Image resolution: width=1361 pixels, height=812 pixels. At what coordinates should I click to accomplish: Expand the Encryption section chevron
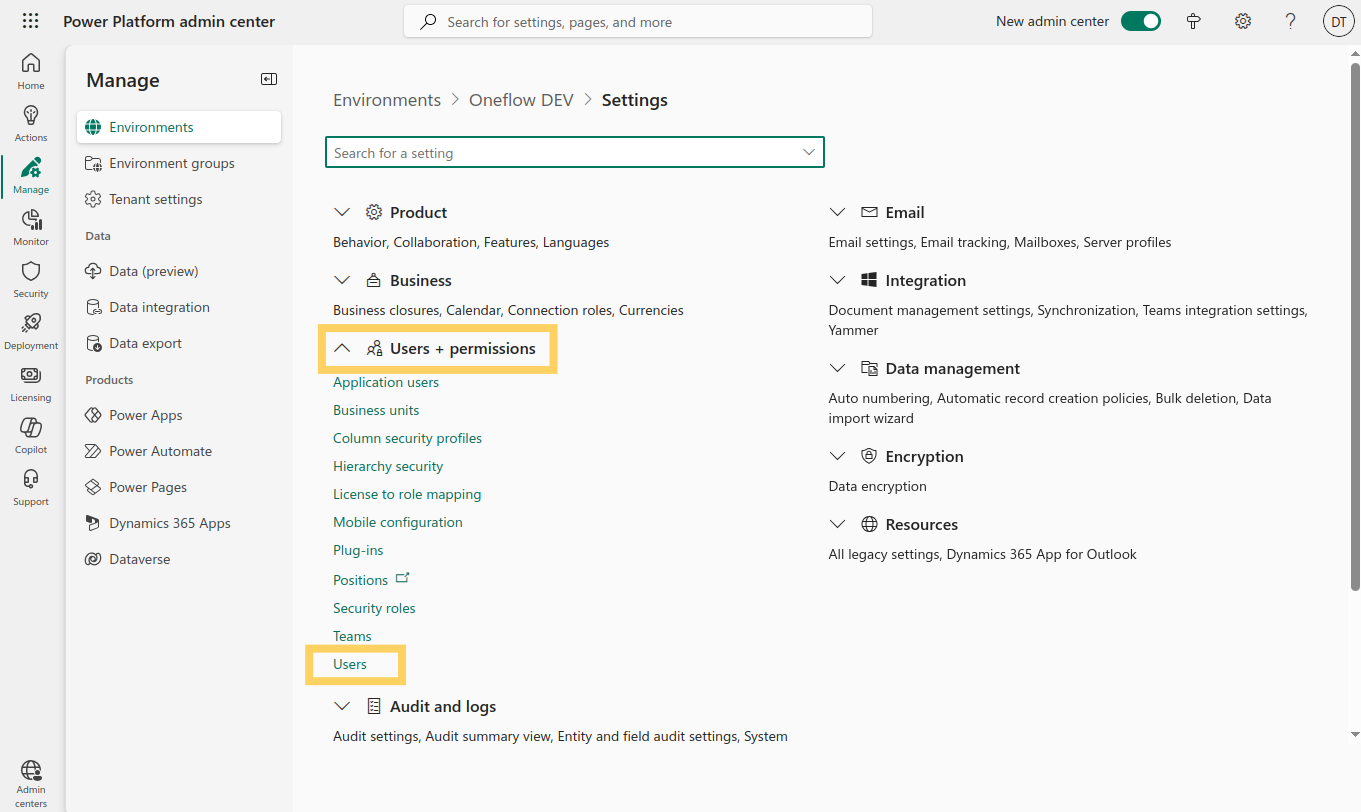837,456
